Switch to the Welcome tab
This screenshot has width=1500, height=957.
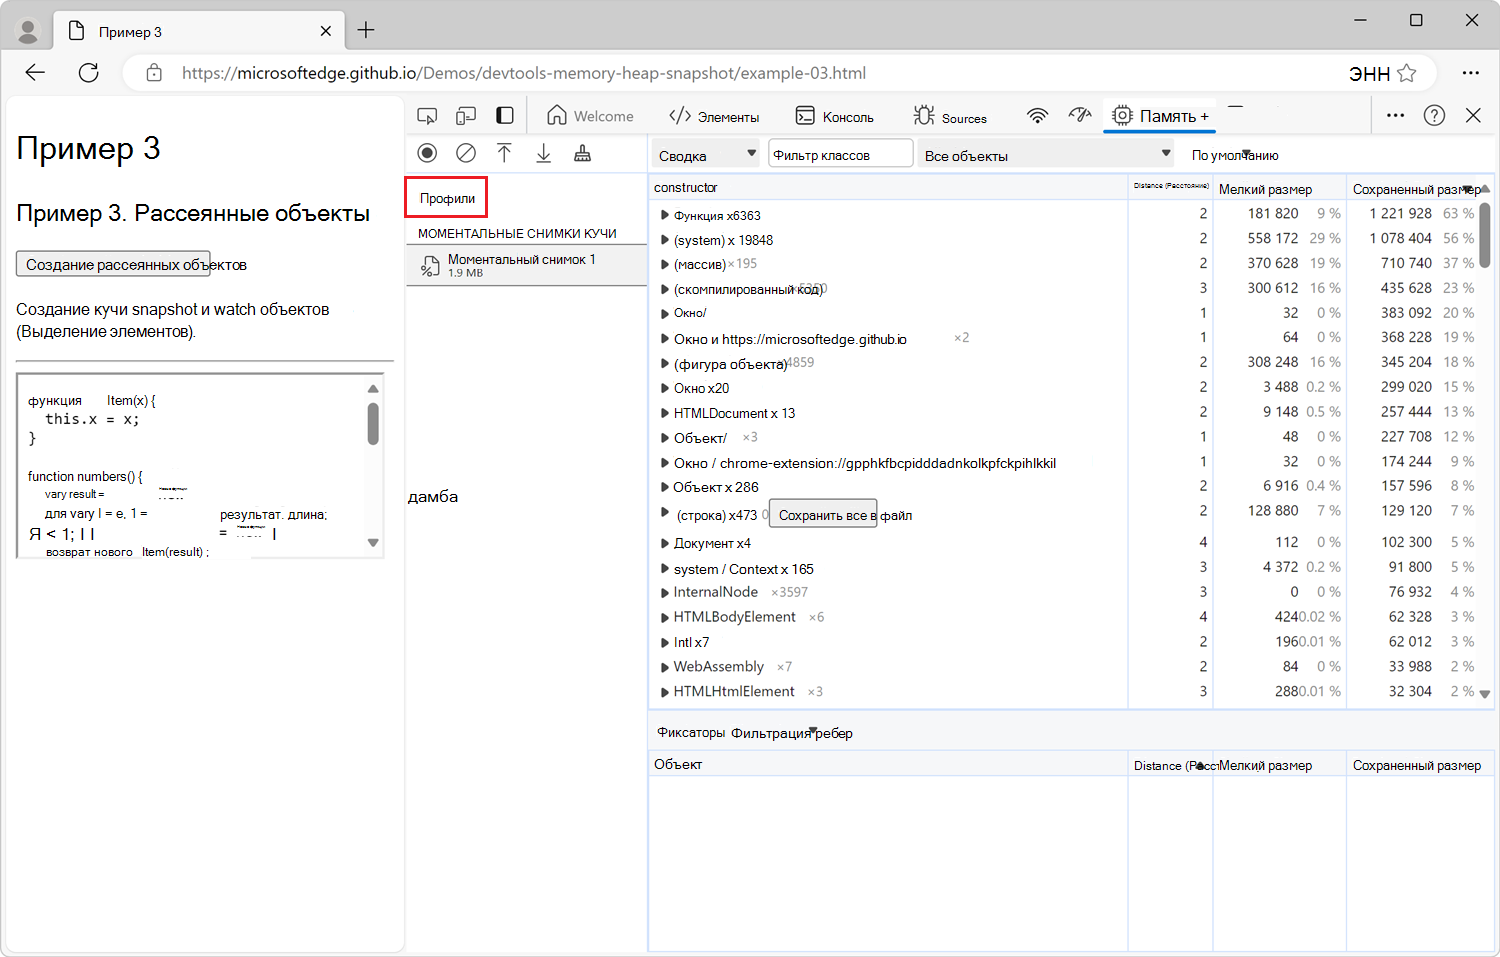click(590, 116)
